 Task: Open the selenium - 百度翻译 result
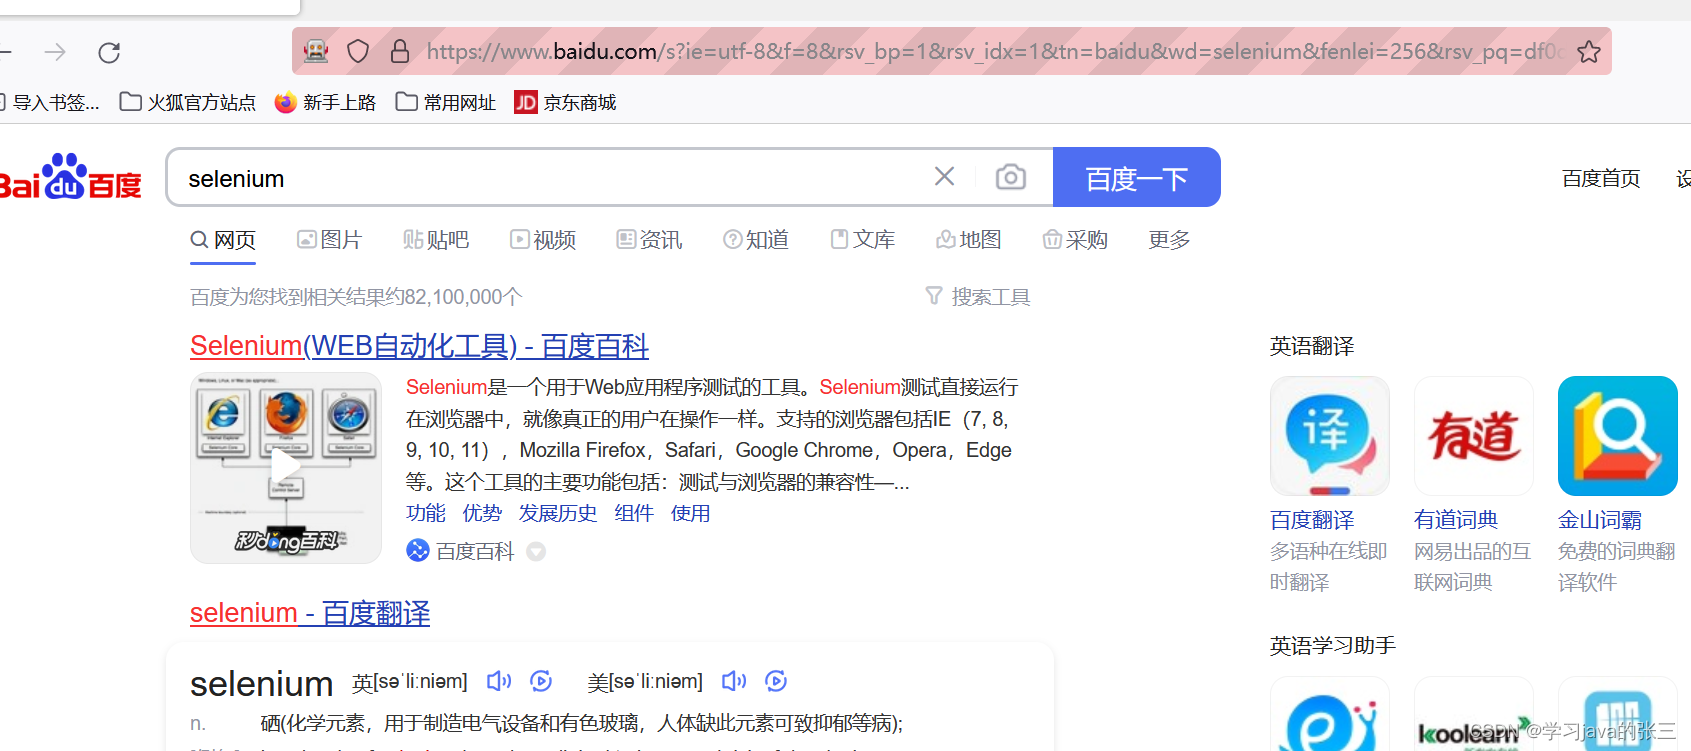310,613
